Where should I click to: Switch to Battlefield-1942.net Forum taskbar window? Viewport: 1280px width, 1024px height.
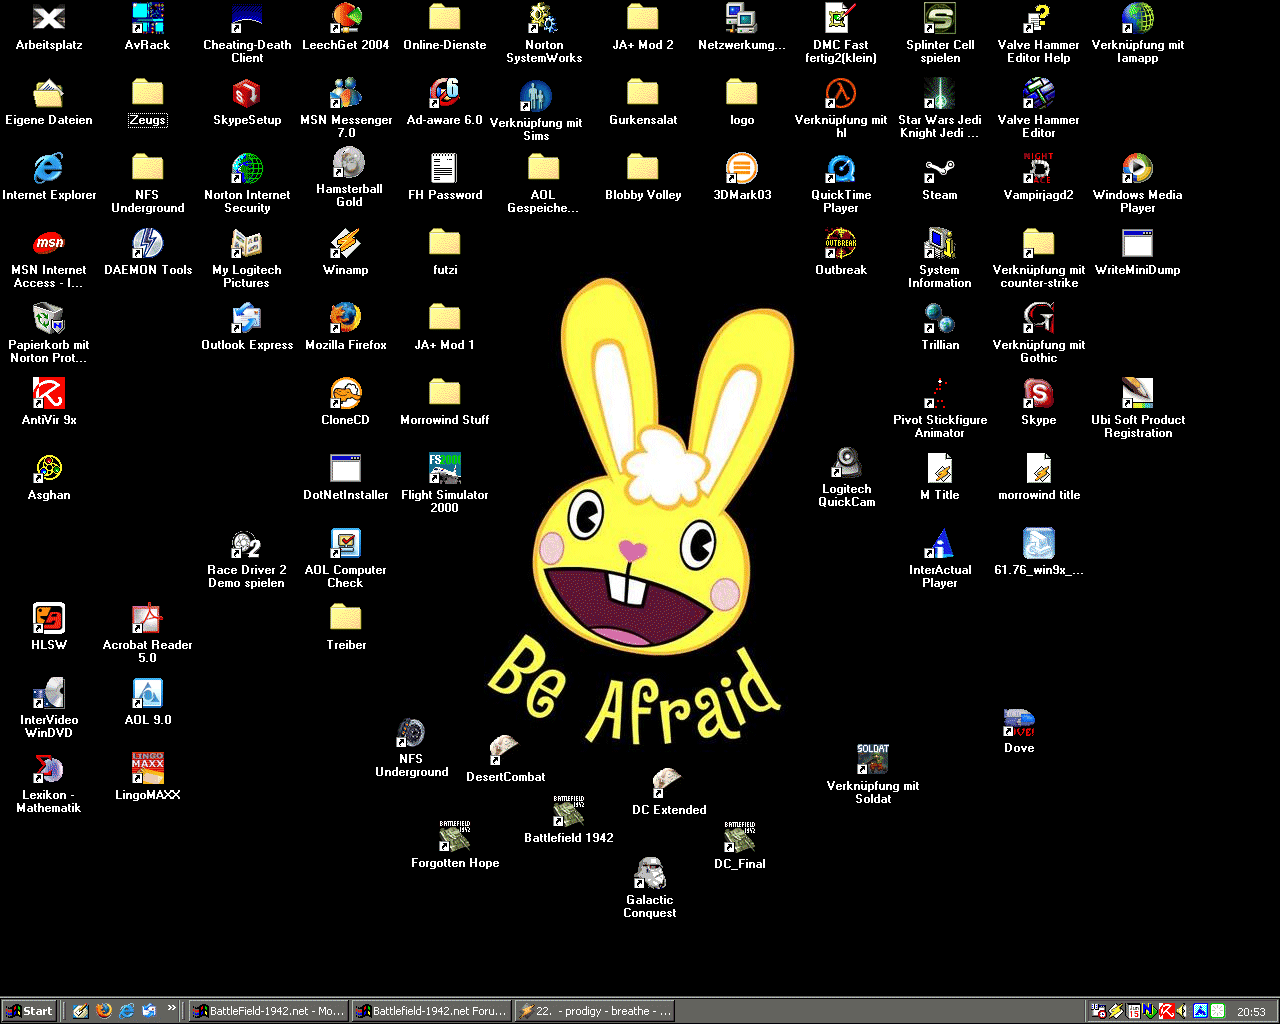point(432,1011)
